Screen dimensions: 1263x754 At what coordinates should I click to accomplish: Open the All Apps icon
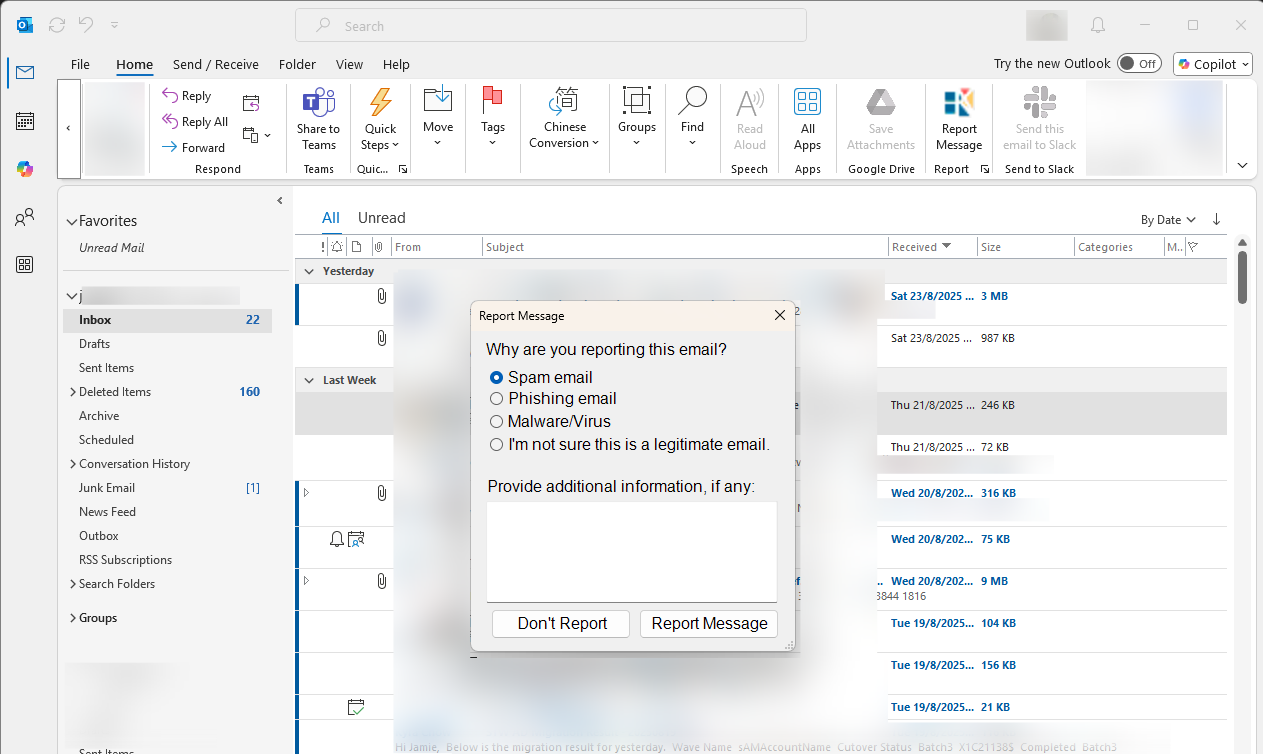pos(807,103)
